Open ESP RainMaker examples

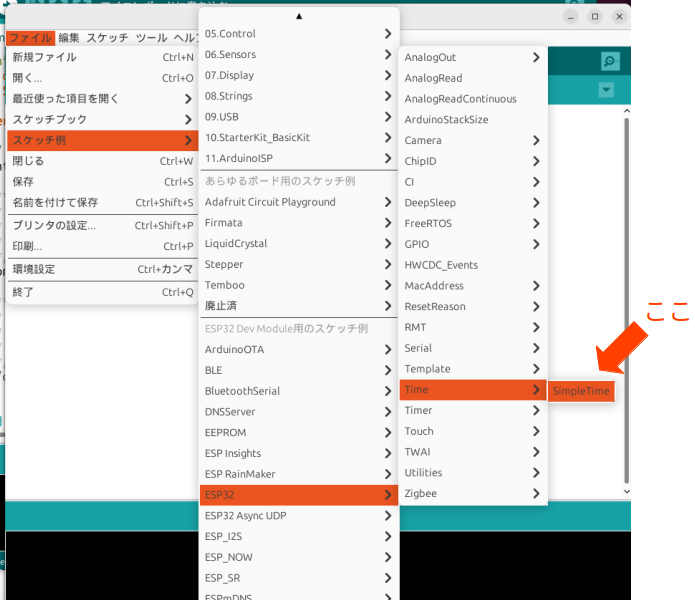click(299, 474)
